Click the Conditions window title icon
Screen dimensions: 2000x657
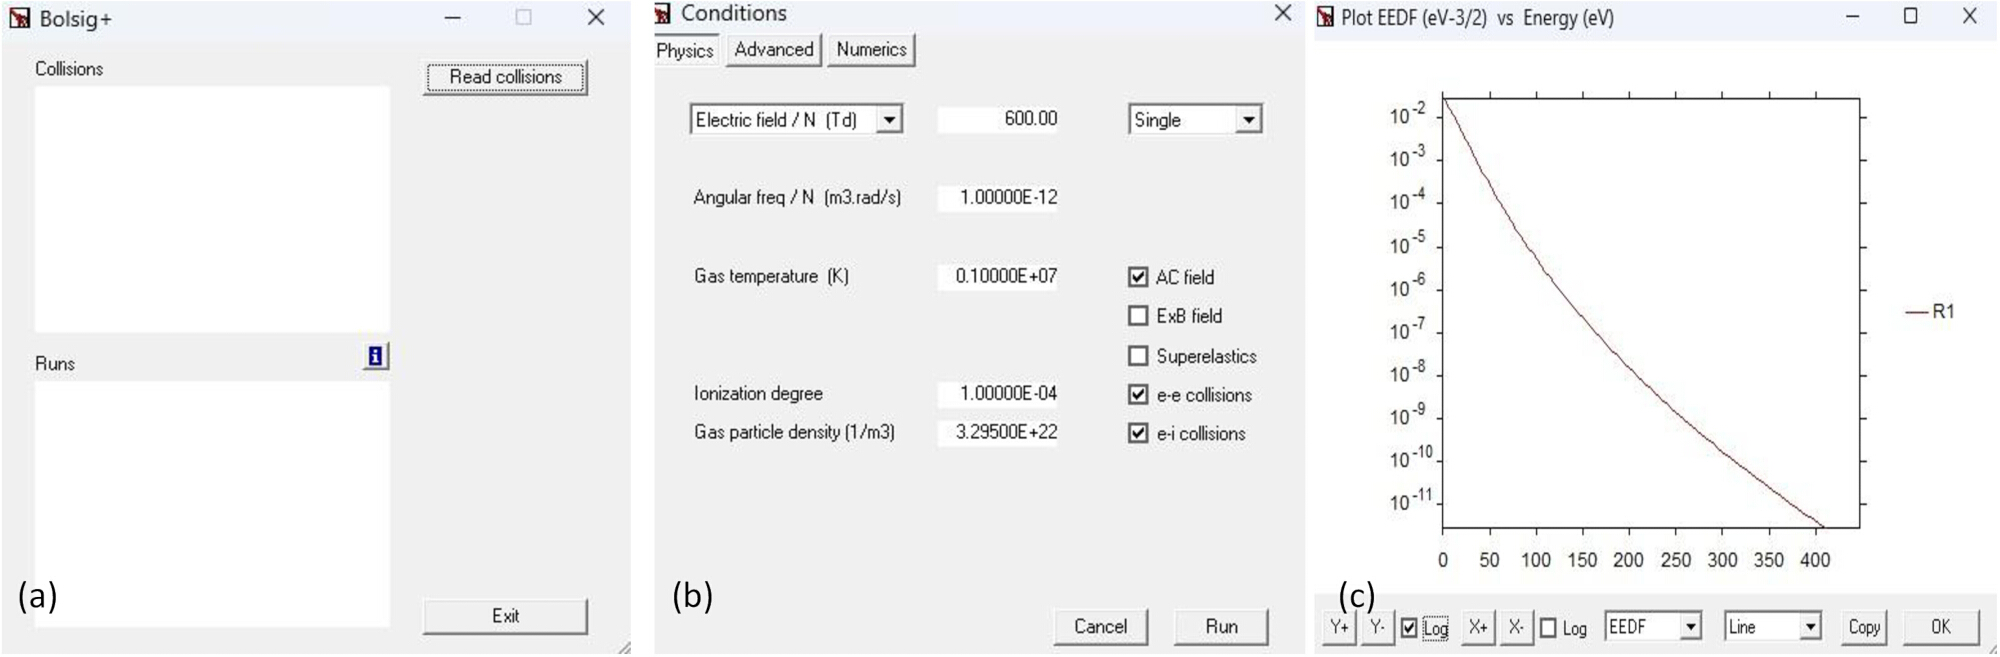tap(663, 13)
